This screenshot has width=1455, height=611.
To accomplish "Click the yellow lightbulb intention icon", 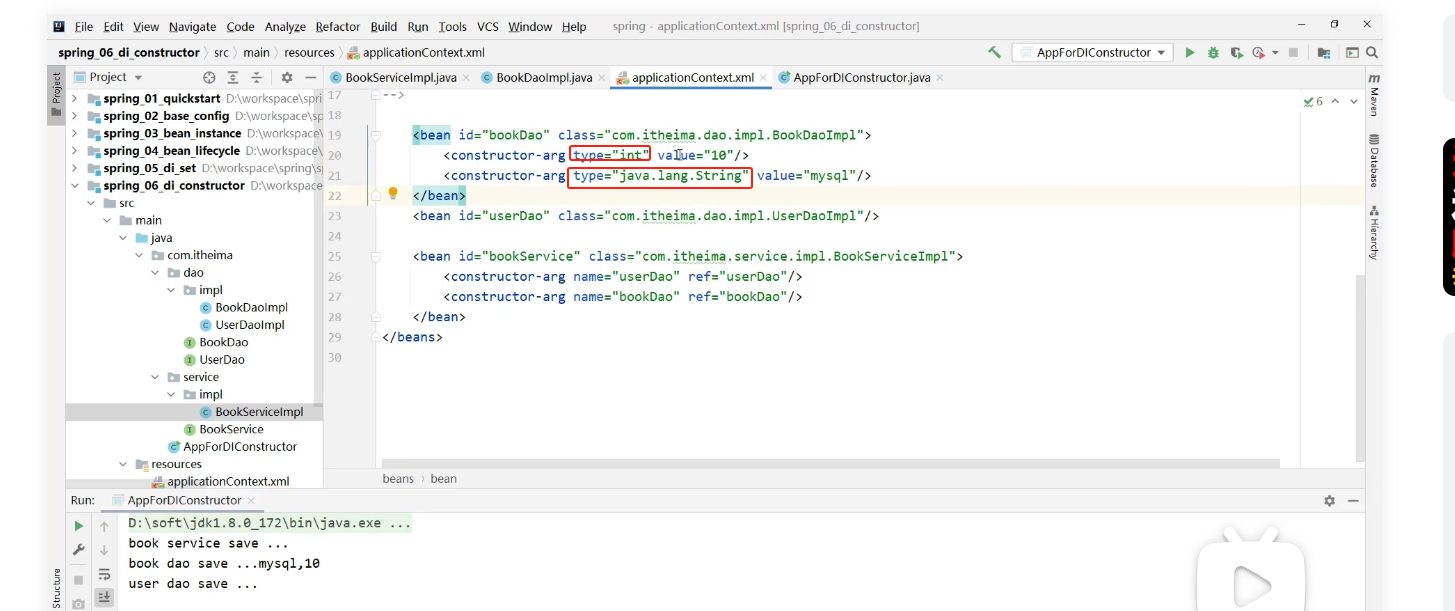I will (393, 193).
